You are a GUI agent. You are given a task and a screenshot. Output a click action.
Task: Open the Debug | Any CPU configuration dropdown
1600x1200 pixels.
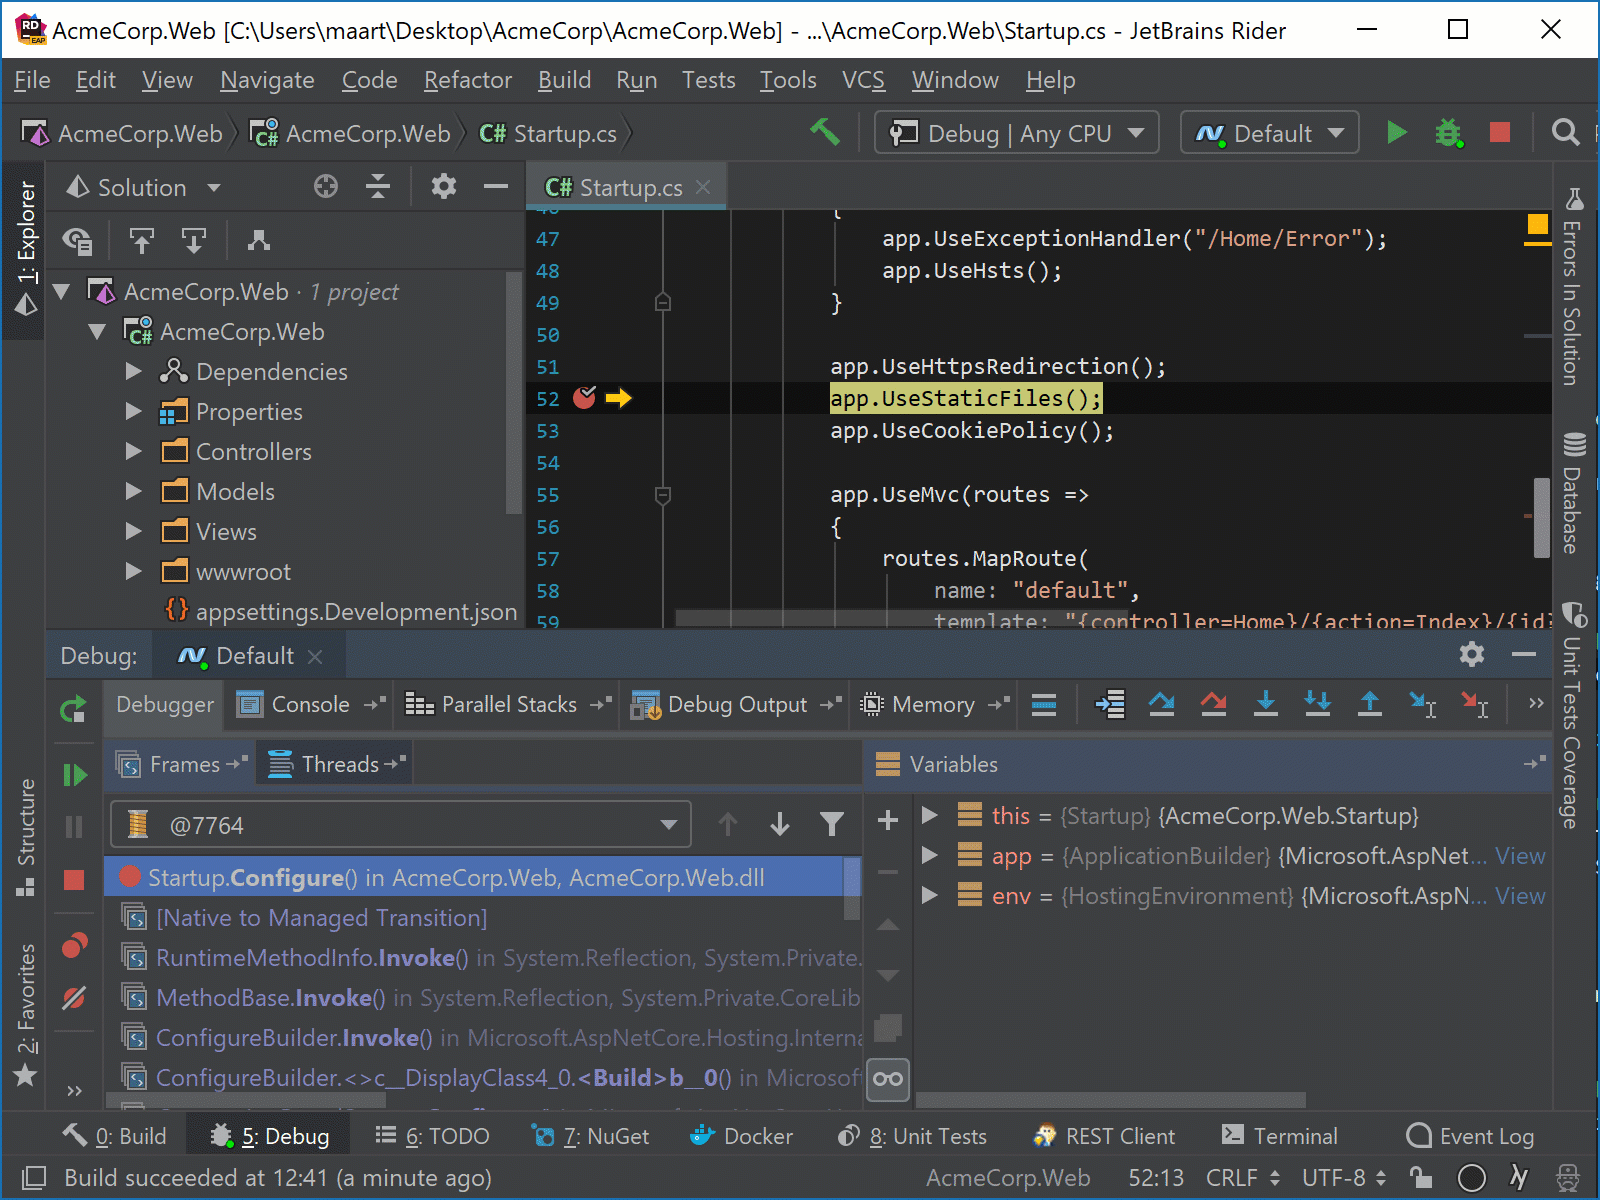point(1017,133)
